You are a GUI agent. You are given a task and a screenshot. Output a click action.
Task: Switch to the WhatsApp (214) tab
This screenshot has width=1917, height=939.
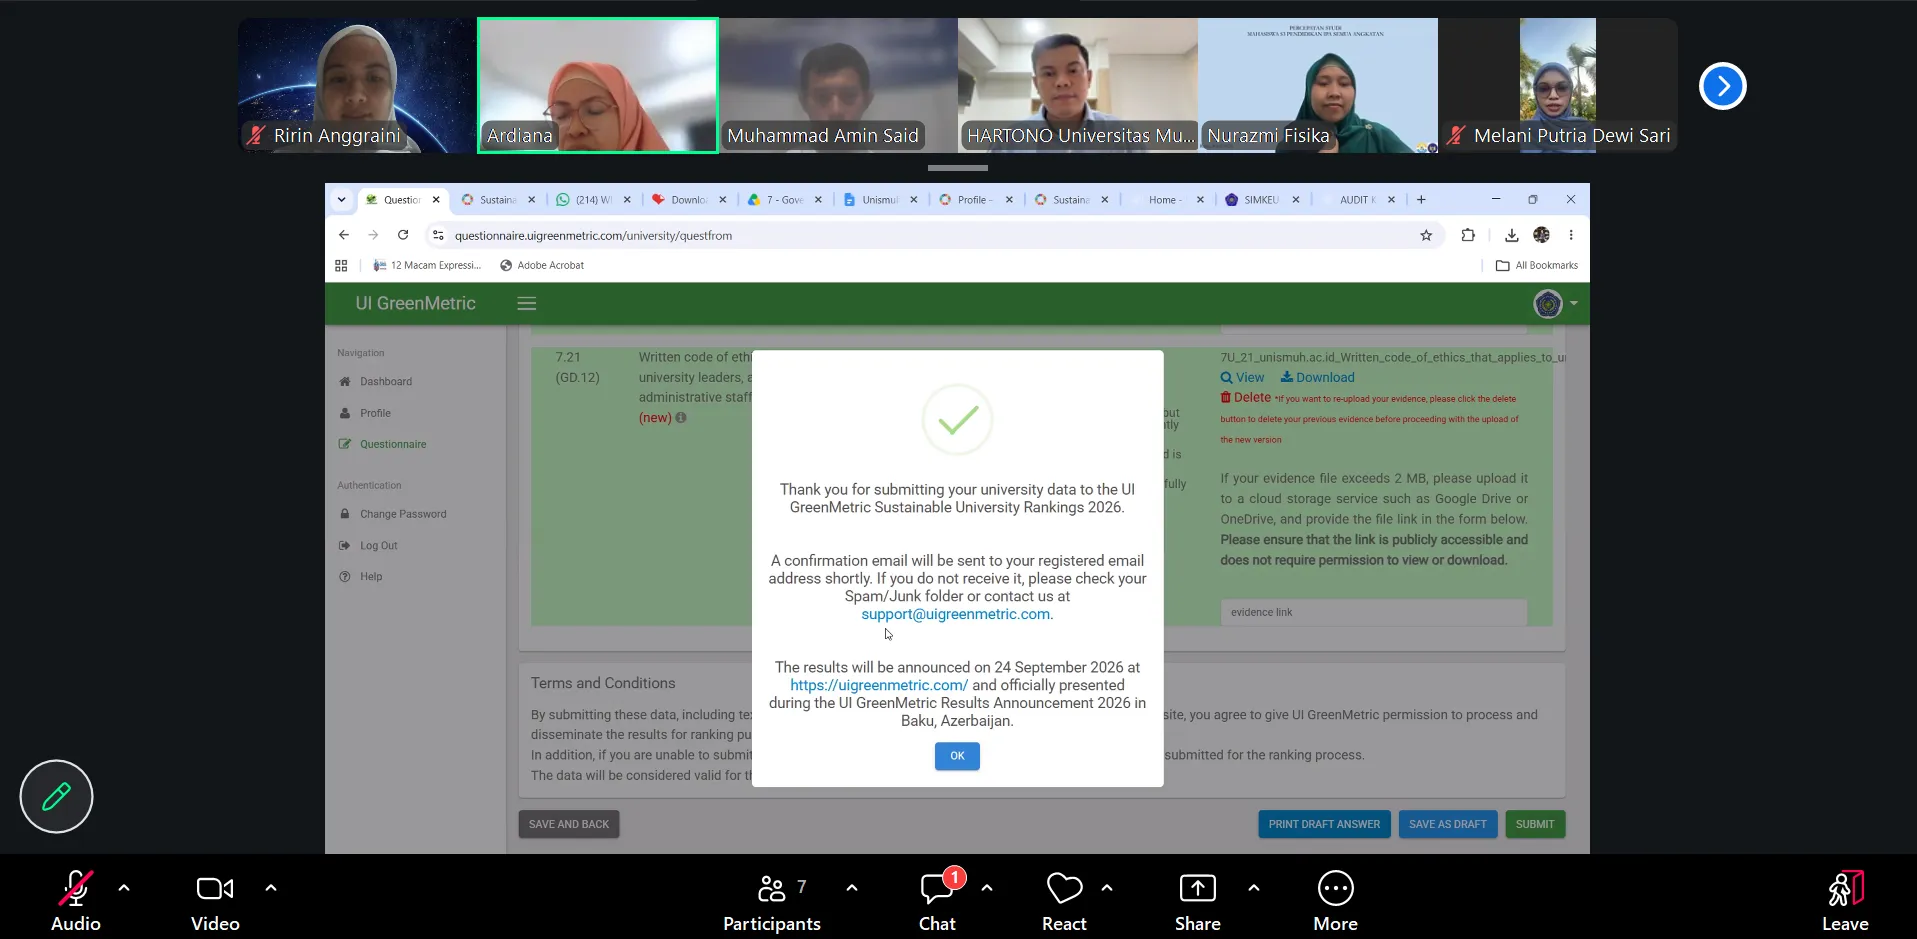coord(594,200)
